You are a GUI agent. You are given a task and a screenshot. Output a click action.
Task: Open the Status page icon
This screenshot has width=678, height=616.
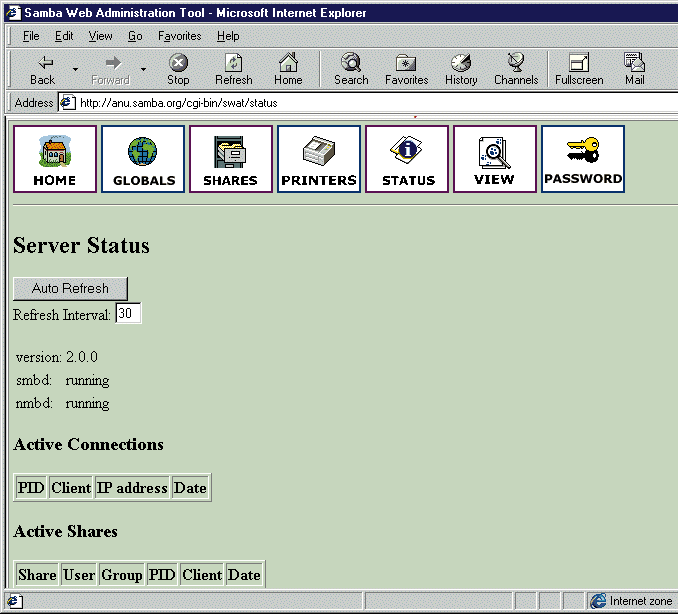(x=407, y=159)
